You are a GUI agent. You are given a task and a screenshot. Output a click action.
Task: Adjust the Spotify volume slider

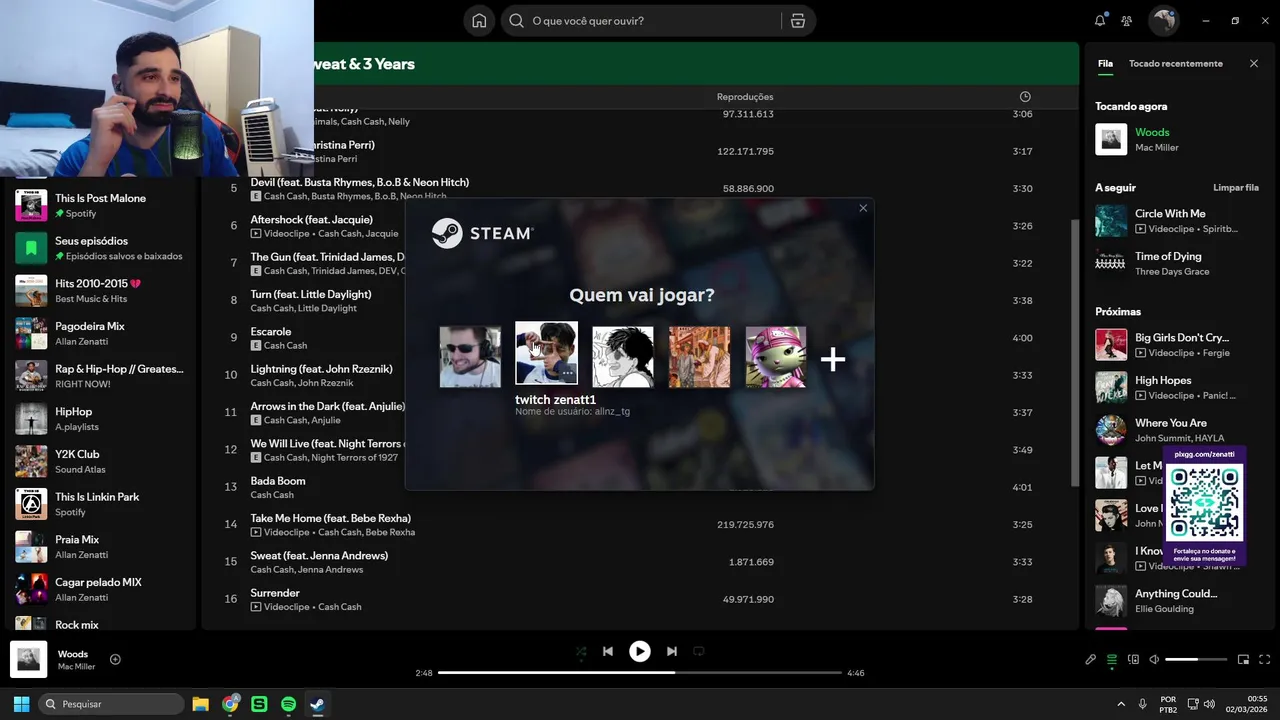1196,659
